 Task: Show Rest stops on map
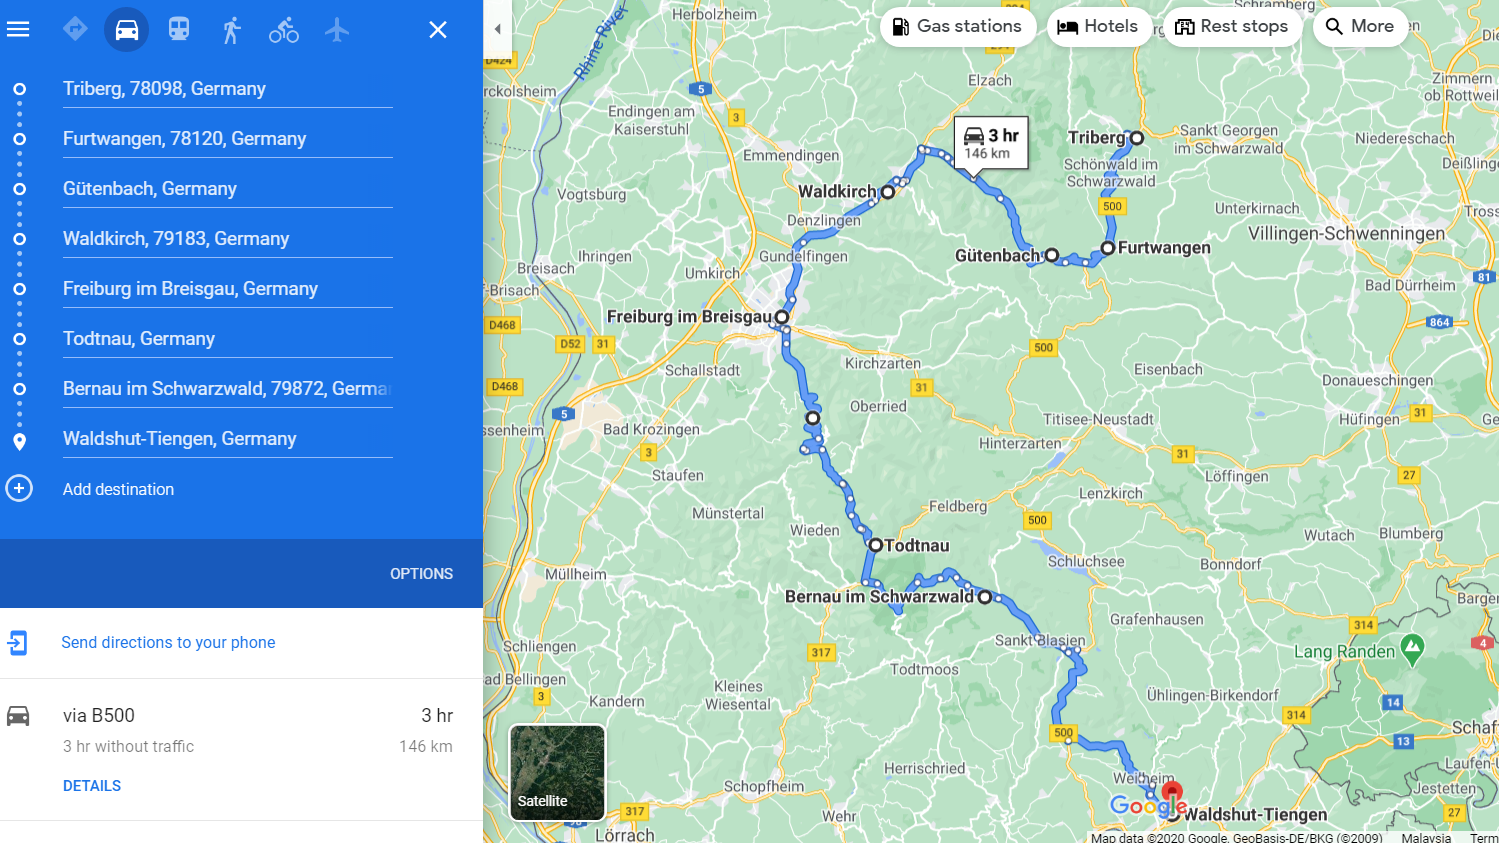(x=1232, y=26)
